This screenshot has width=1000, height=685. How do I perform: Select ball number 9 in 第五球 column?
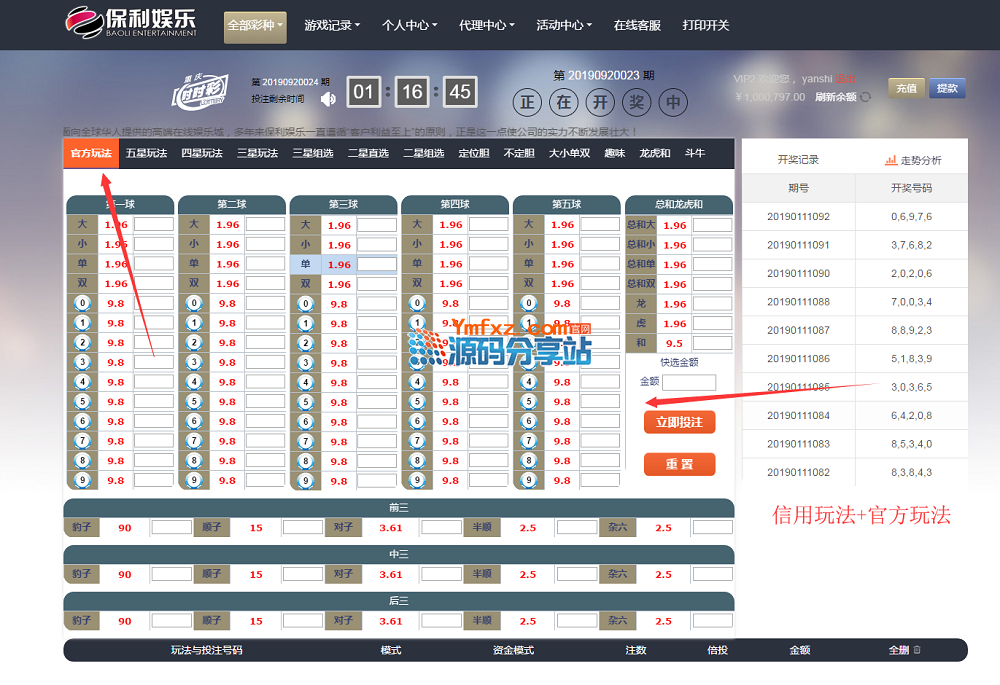coord(528,480)
